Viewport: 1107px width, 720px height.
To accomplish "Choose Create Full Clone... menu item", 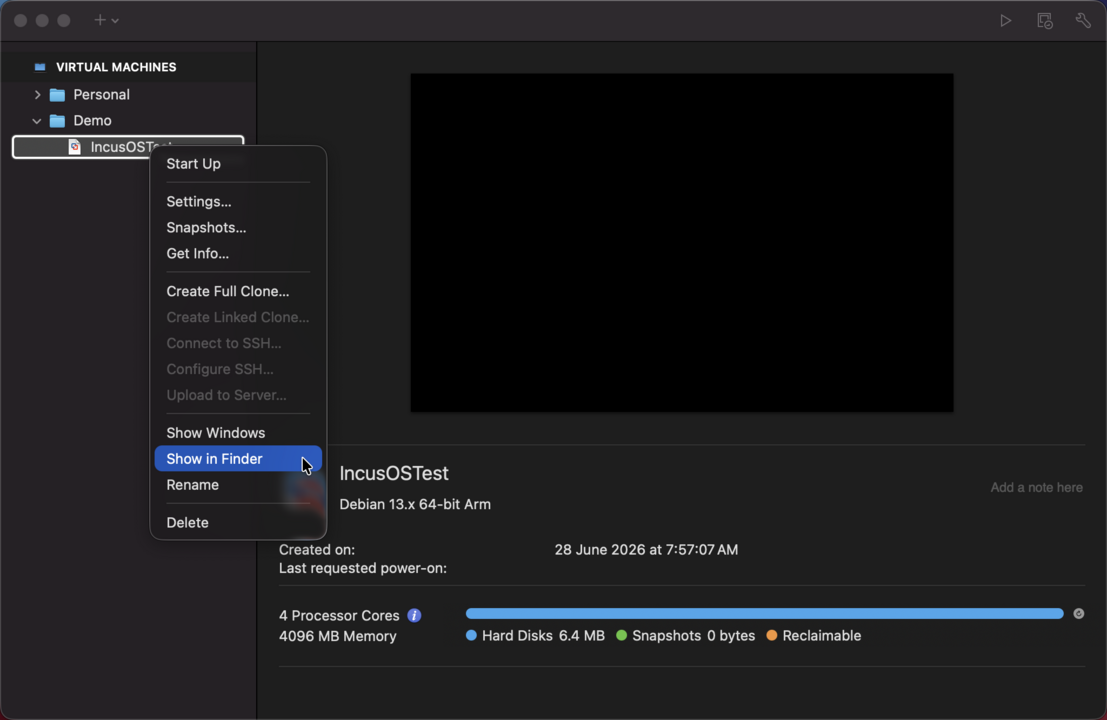I will click(x=238, y=291).
